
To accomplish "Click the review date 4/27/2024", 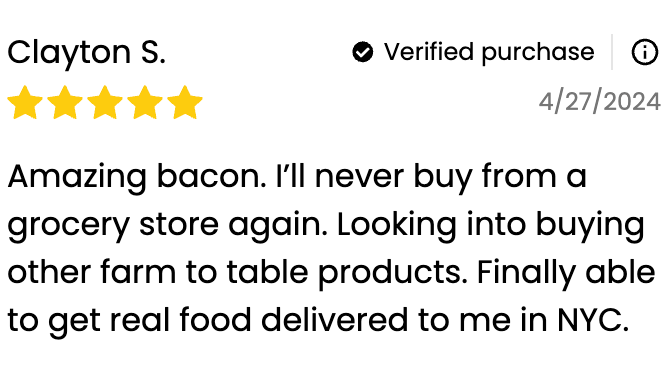I will point(600,102).
